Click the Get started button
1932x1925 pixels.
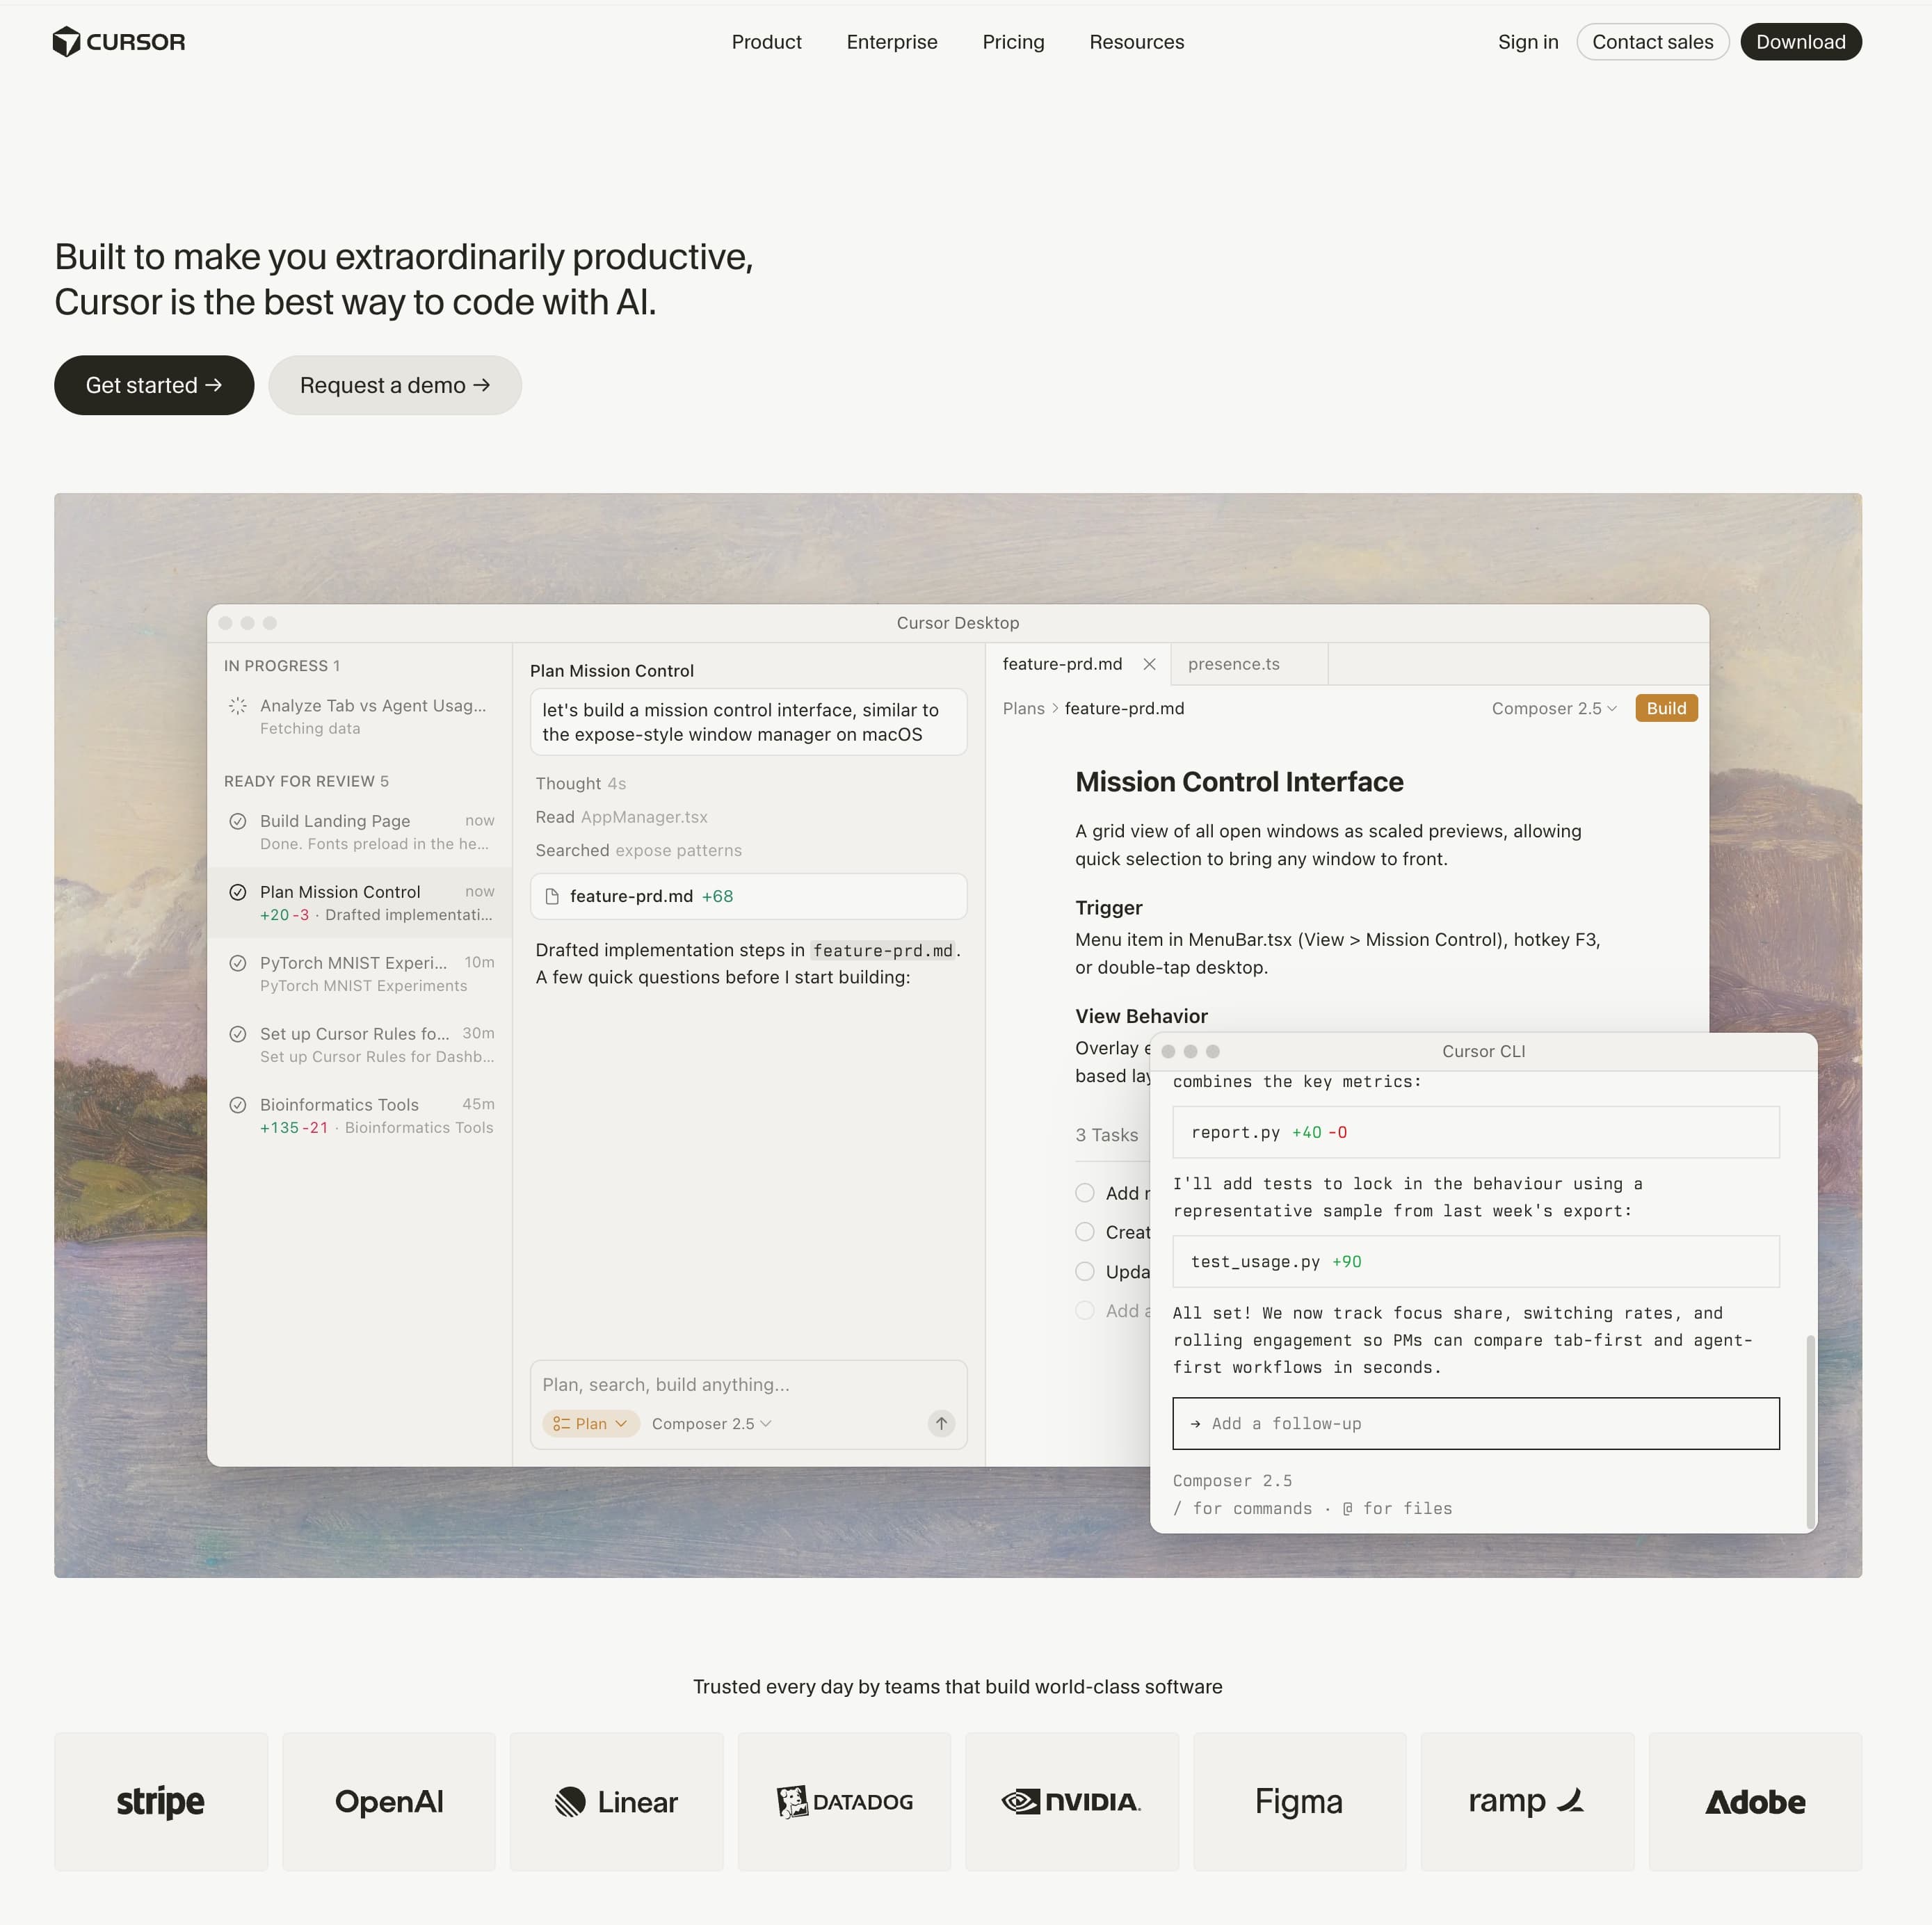pos(154,385)
